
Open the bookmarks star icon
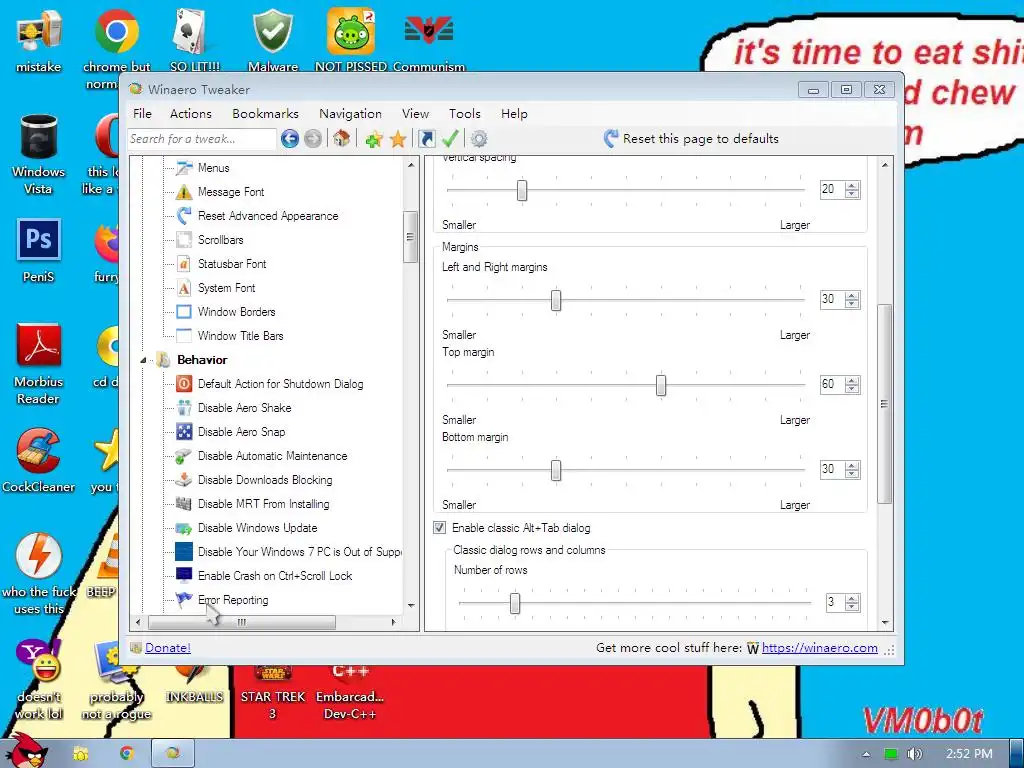tap(398, 138)
